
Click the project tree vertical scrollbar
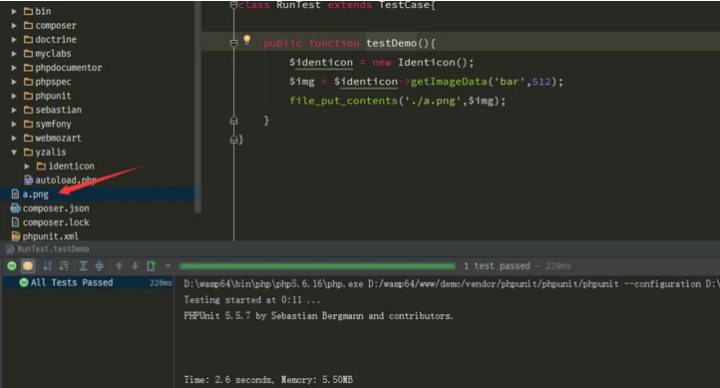[x=198, y=107]
